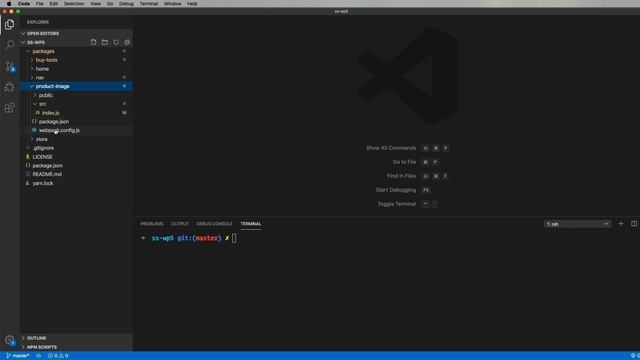640x360 pixels.
Task: Open the Debug menu
Action: pos(126,4)
